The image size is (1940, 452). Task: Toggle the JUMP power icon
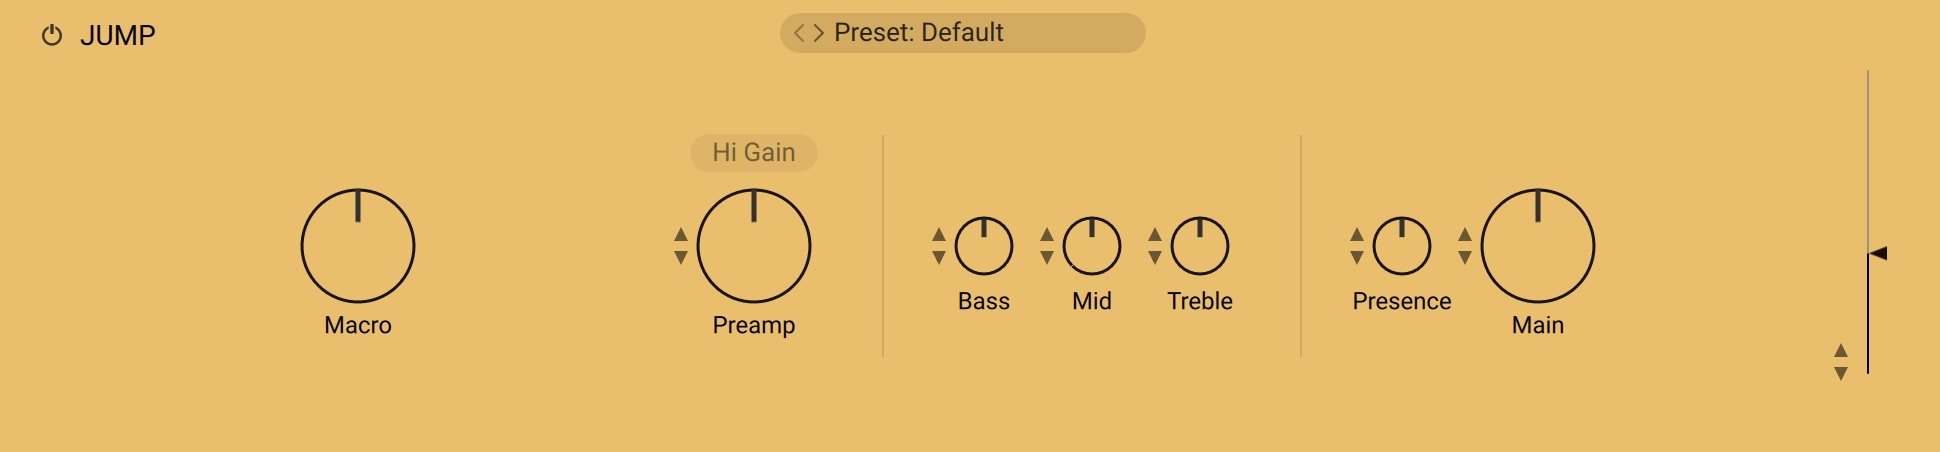pyautogui.click(x=52, y=36)
